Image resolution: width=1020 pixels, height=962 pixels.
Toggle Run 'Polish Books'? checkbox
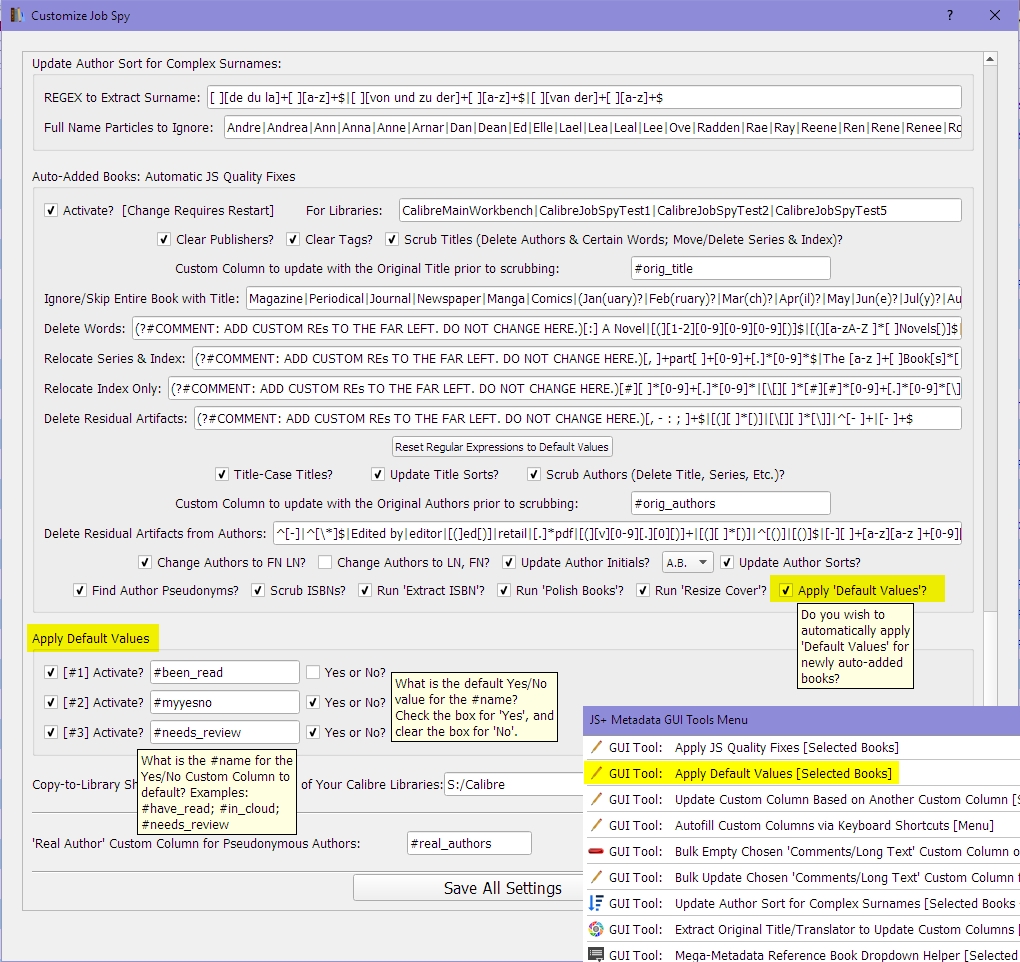pyautogui.click(x=504, y=590)
